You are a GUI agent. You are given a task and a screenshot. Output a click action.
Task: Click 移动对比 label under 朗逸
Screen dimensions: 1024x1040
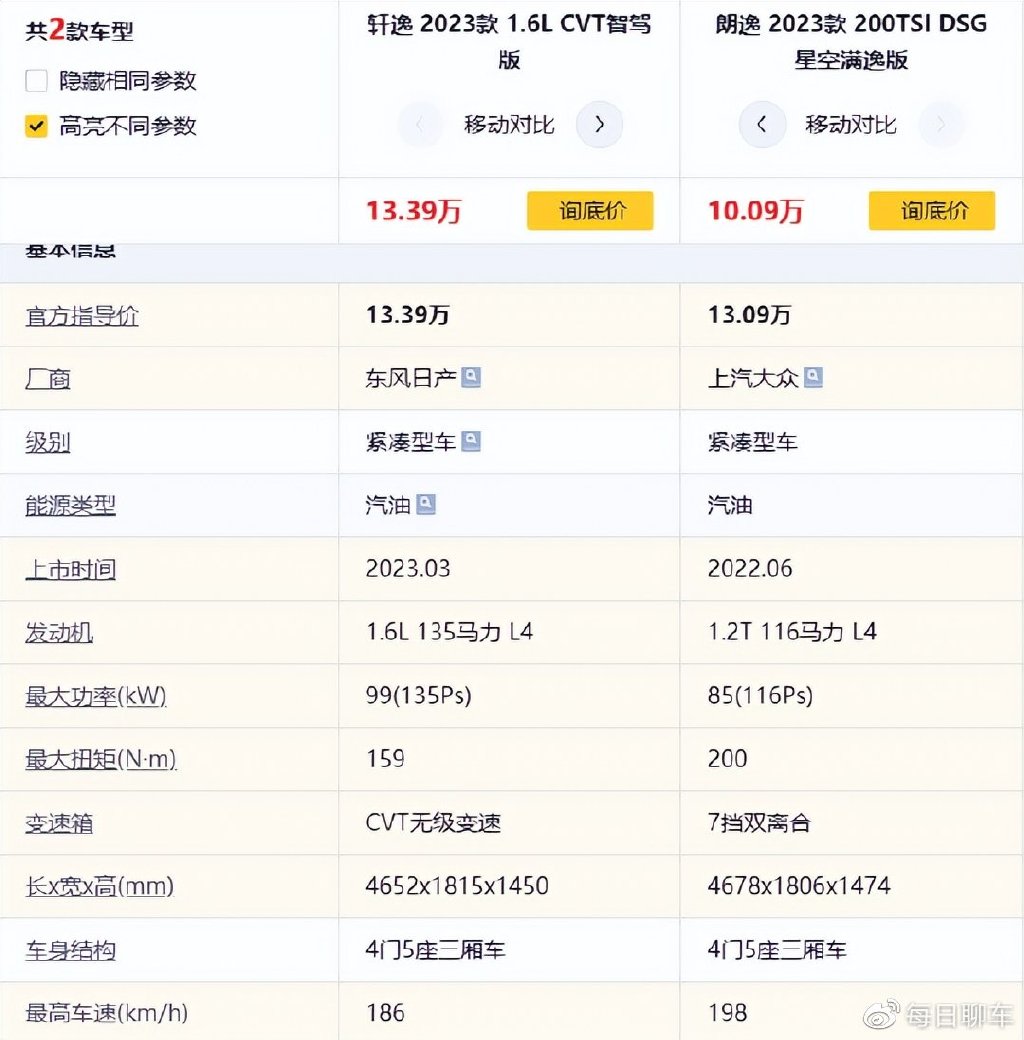[851, 125]
